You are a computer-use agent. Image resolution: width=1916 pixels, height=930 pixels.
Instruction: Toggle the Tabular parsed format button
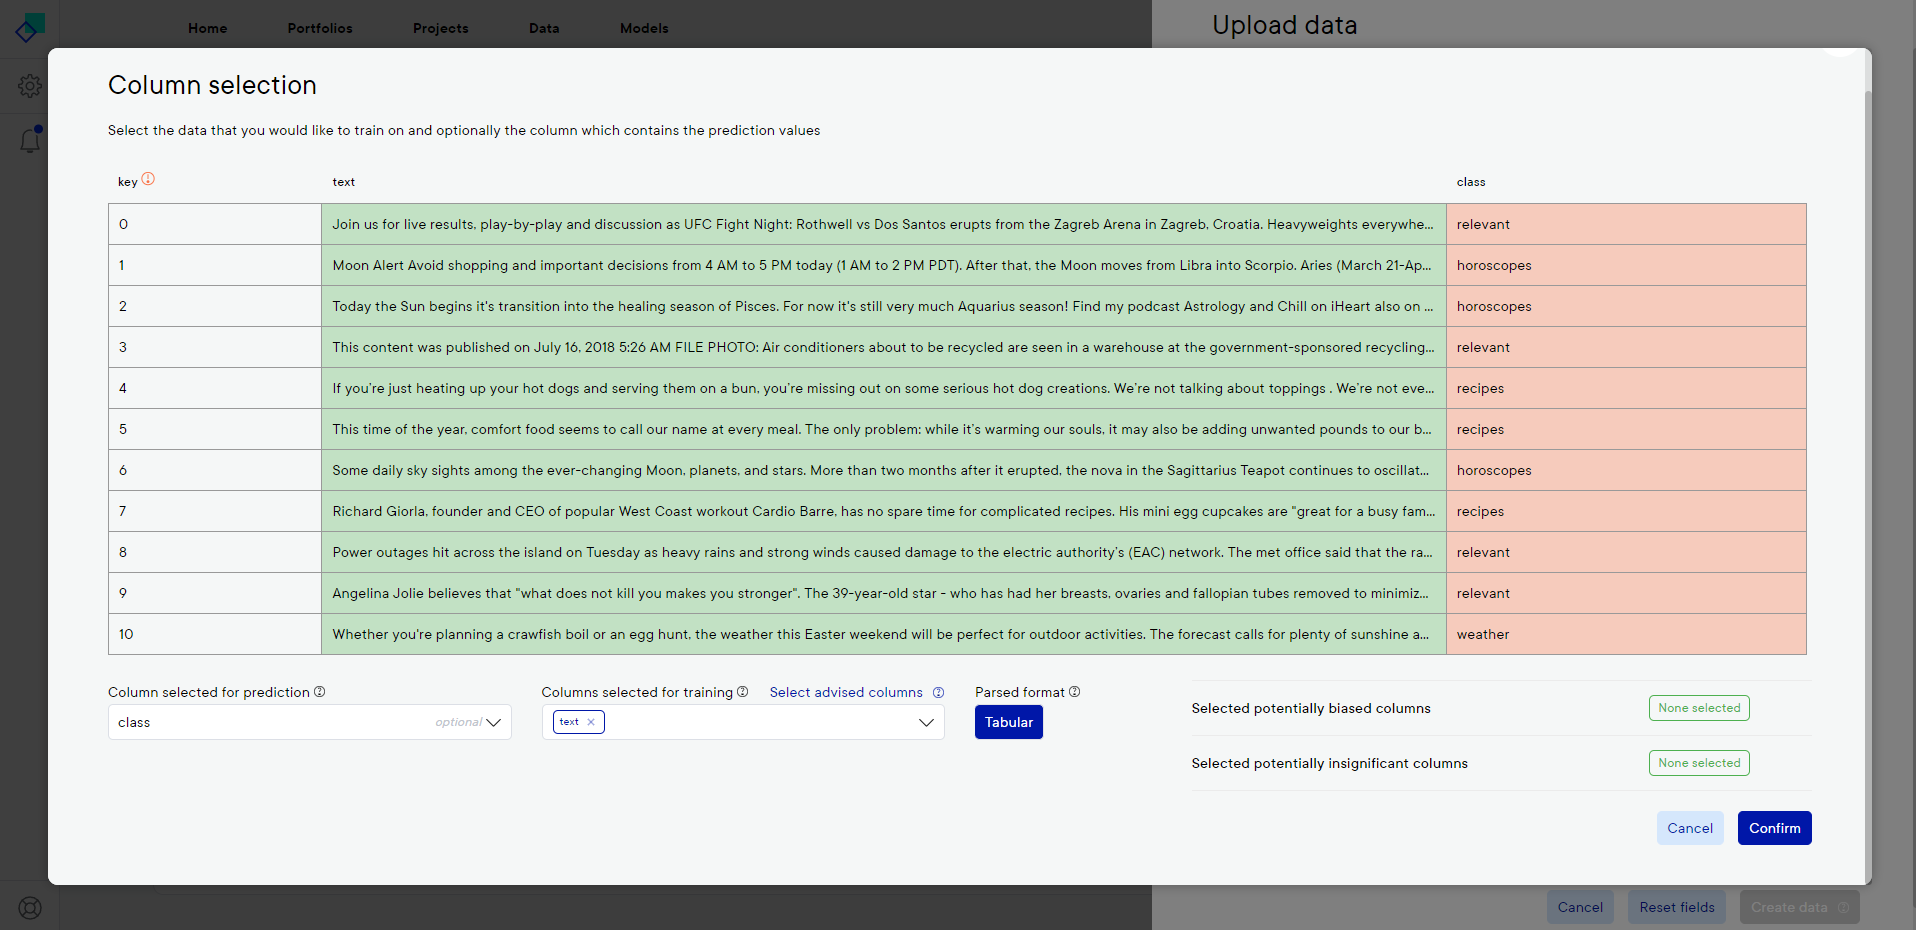pyautogui.click(x=1008, y=722)
